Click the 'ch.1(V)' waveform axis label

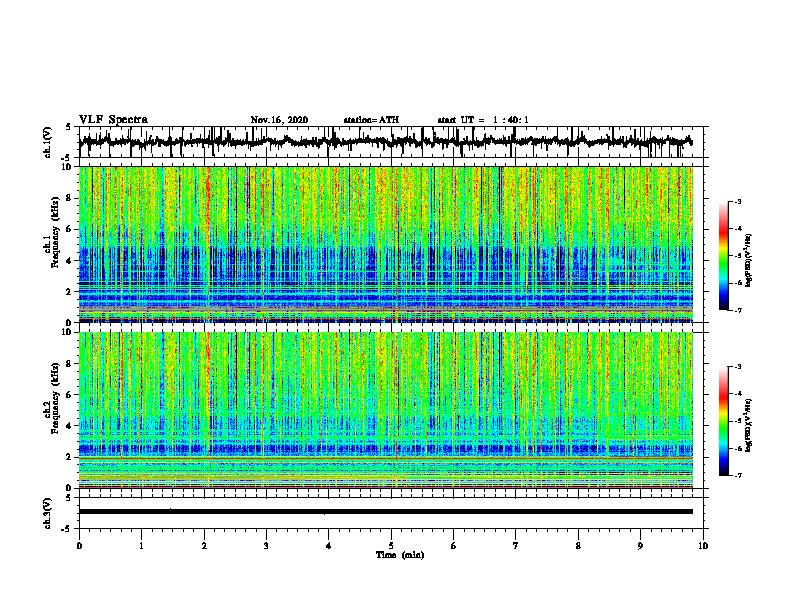pyautogui.click(x=48, y=142)
